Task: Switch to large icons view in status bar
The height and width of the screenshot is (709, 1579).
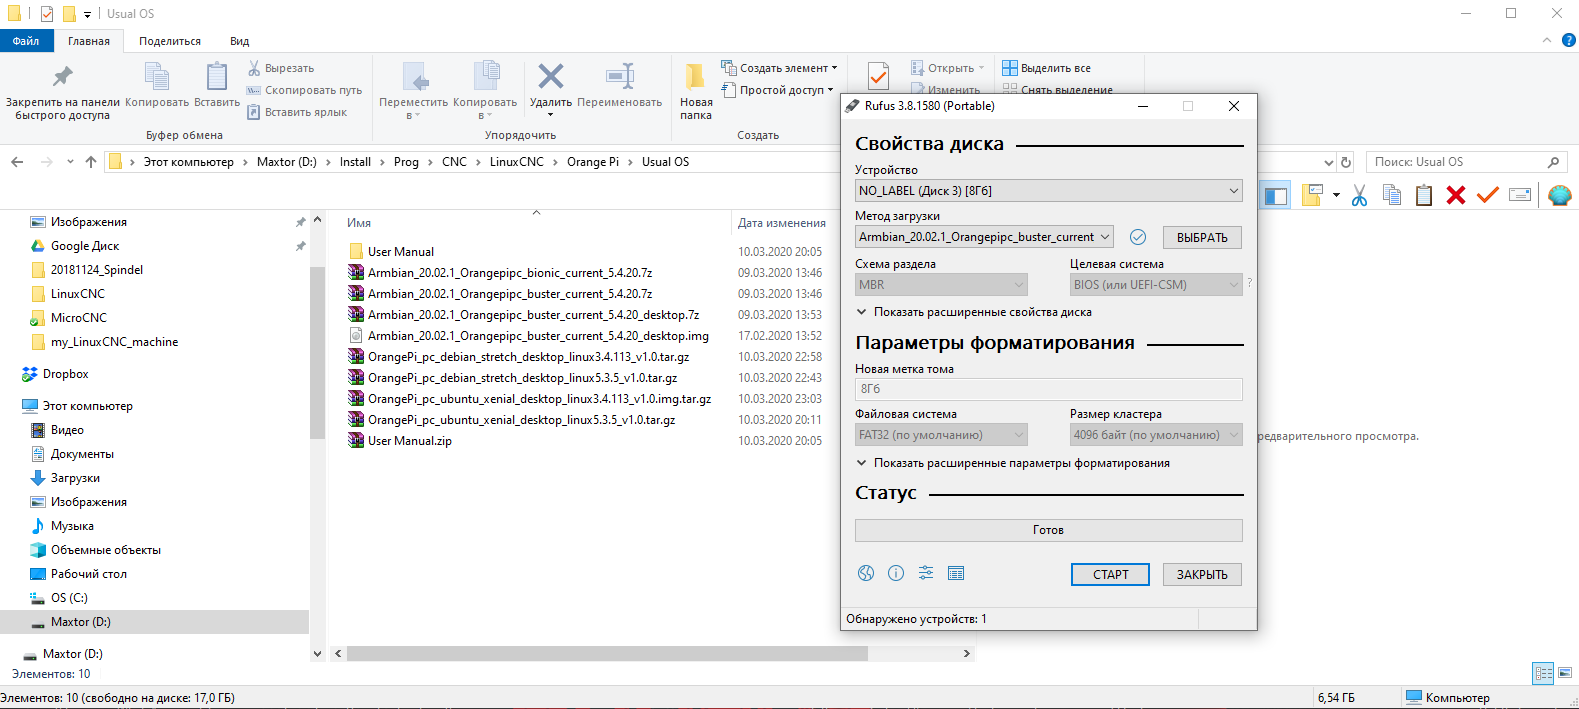Action: click(1565, 673)
